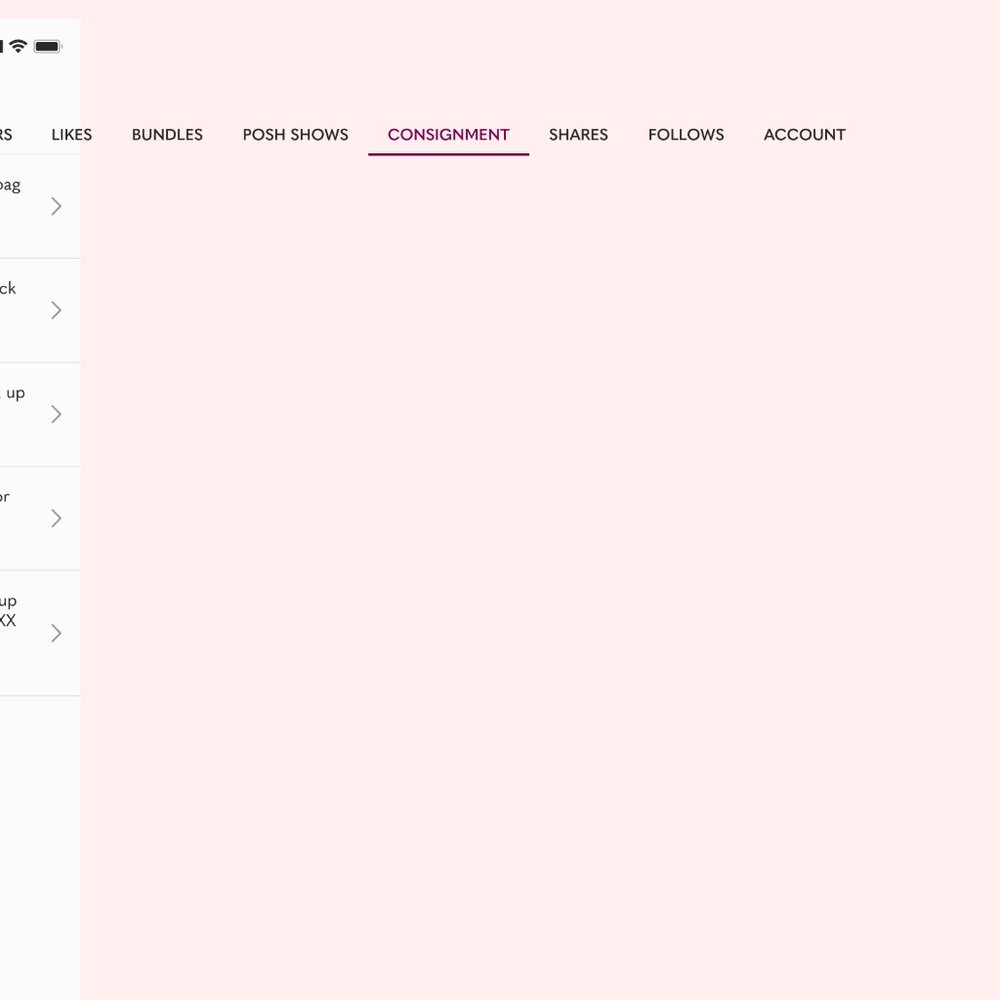Click the list item text ending in "bag"

pos(9,186)
